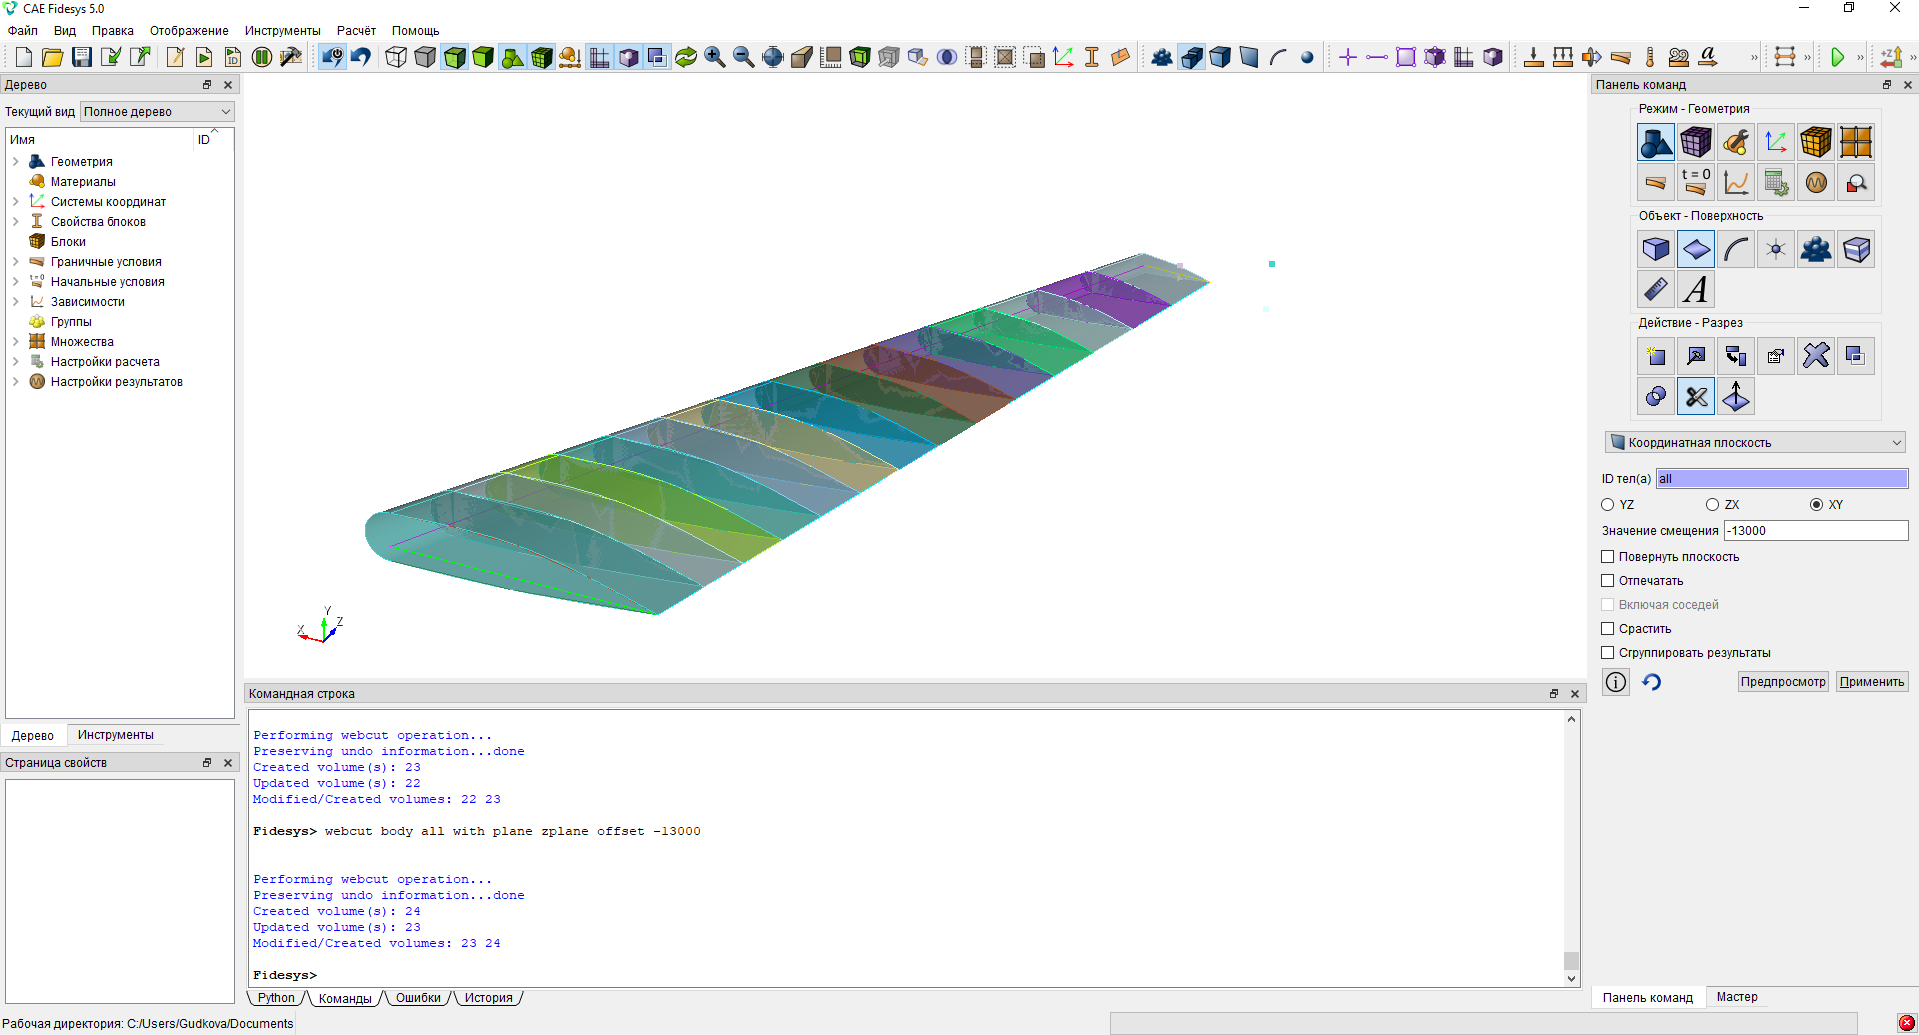Click the zoom in magnifier icon
The height and width of the screenshot is (1035, 1919).
pos(715,57)
